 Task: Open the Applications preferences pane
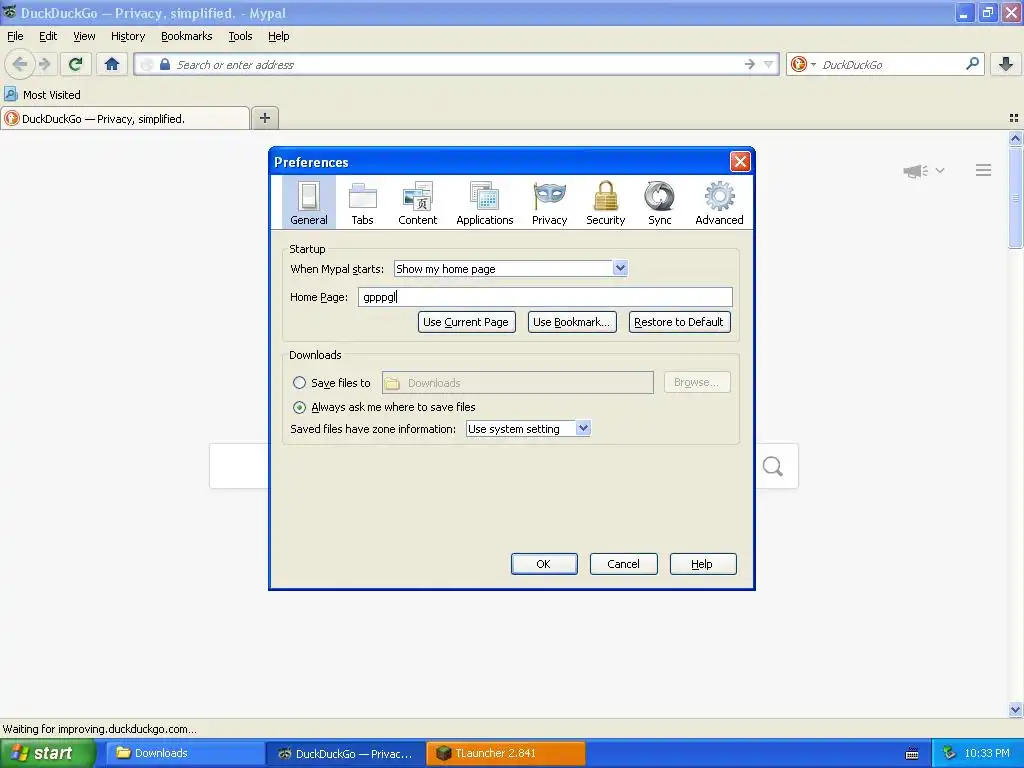485,202
